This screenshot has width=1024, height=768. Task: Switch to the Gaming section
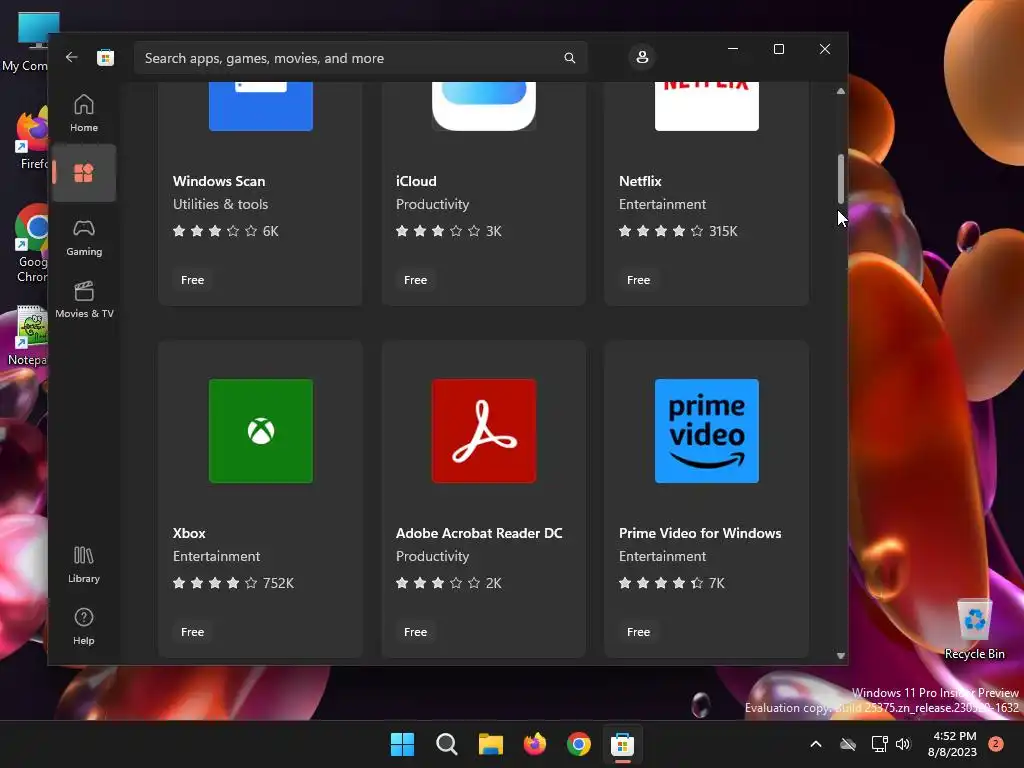[x=84, y=238]
